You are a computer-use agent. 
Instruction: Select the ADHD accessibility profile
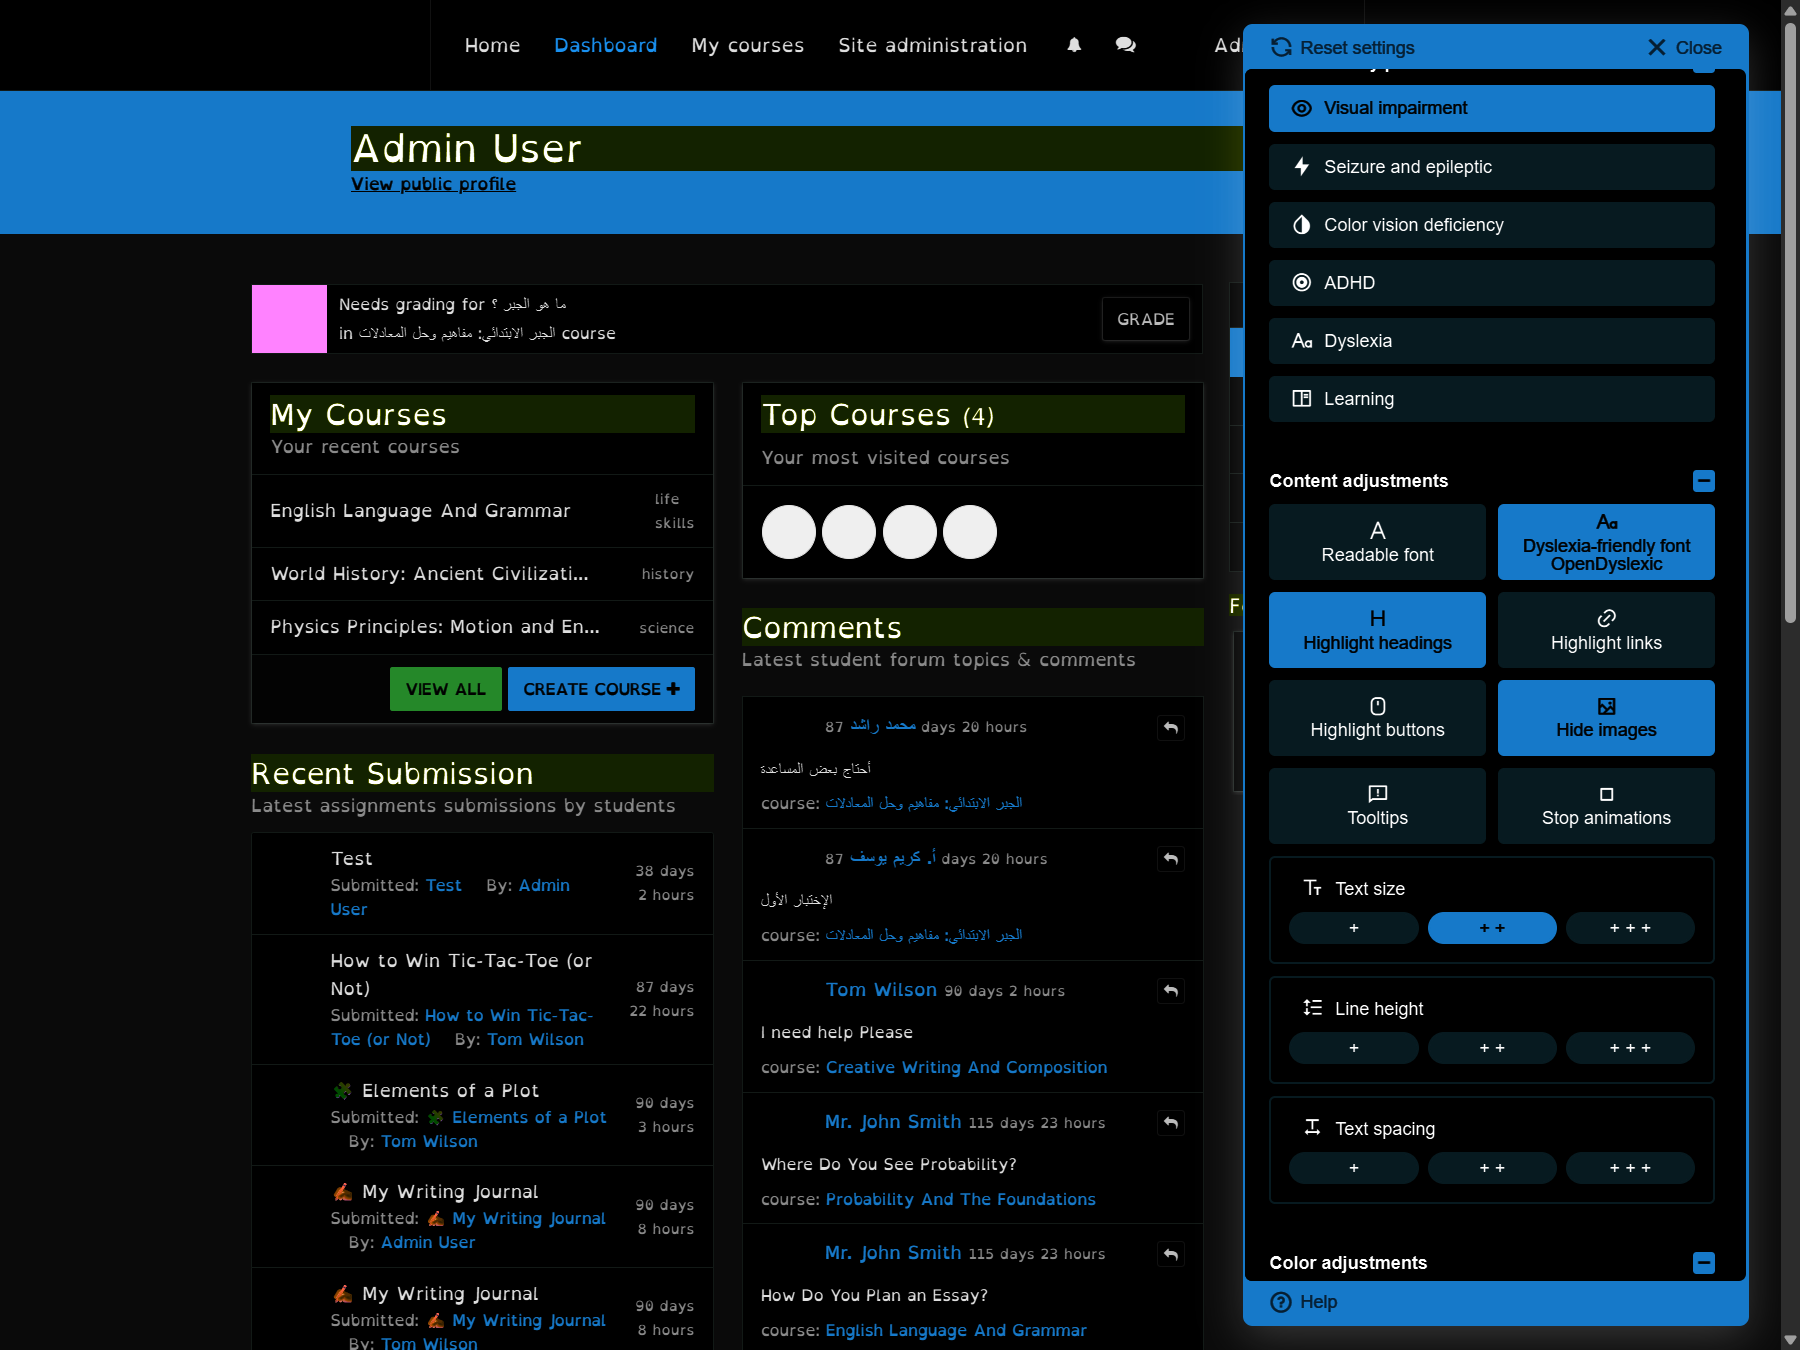click(x=1491, y=283)
